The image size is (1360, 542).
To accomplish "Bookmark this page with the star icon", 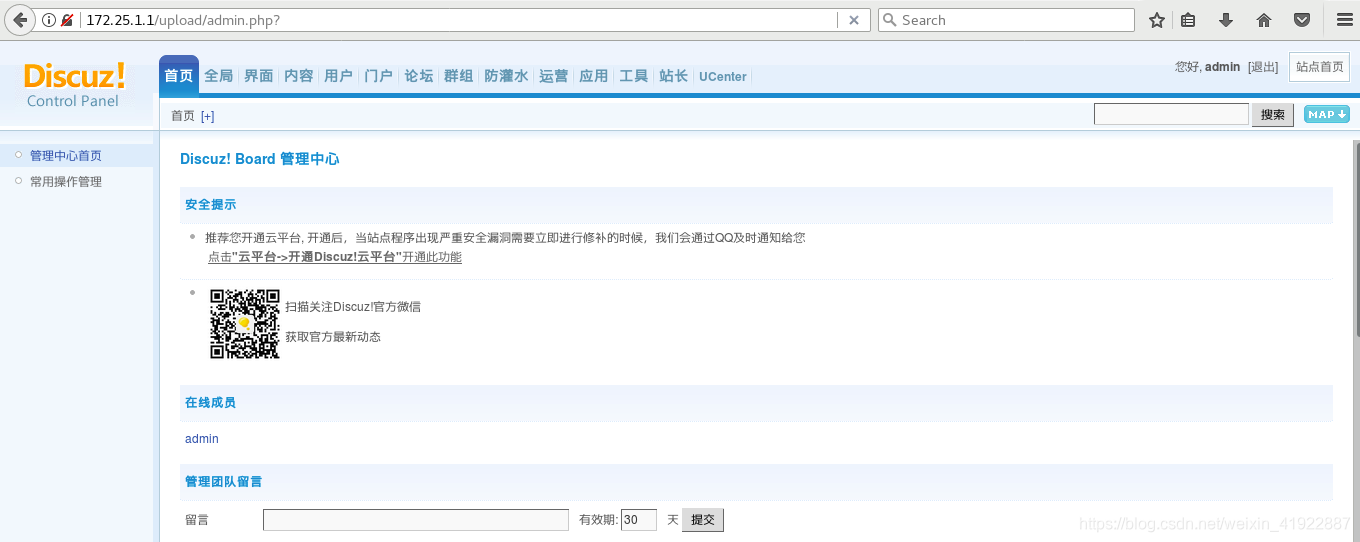I will (1157, 20).
